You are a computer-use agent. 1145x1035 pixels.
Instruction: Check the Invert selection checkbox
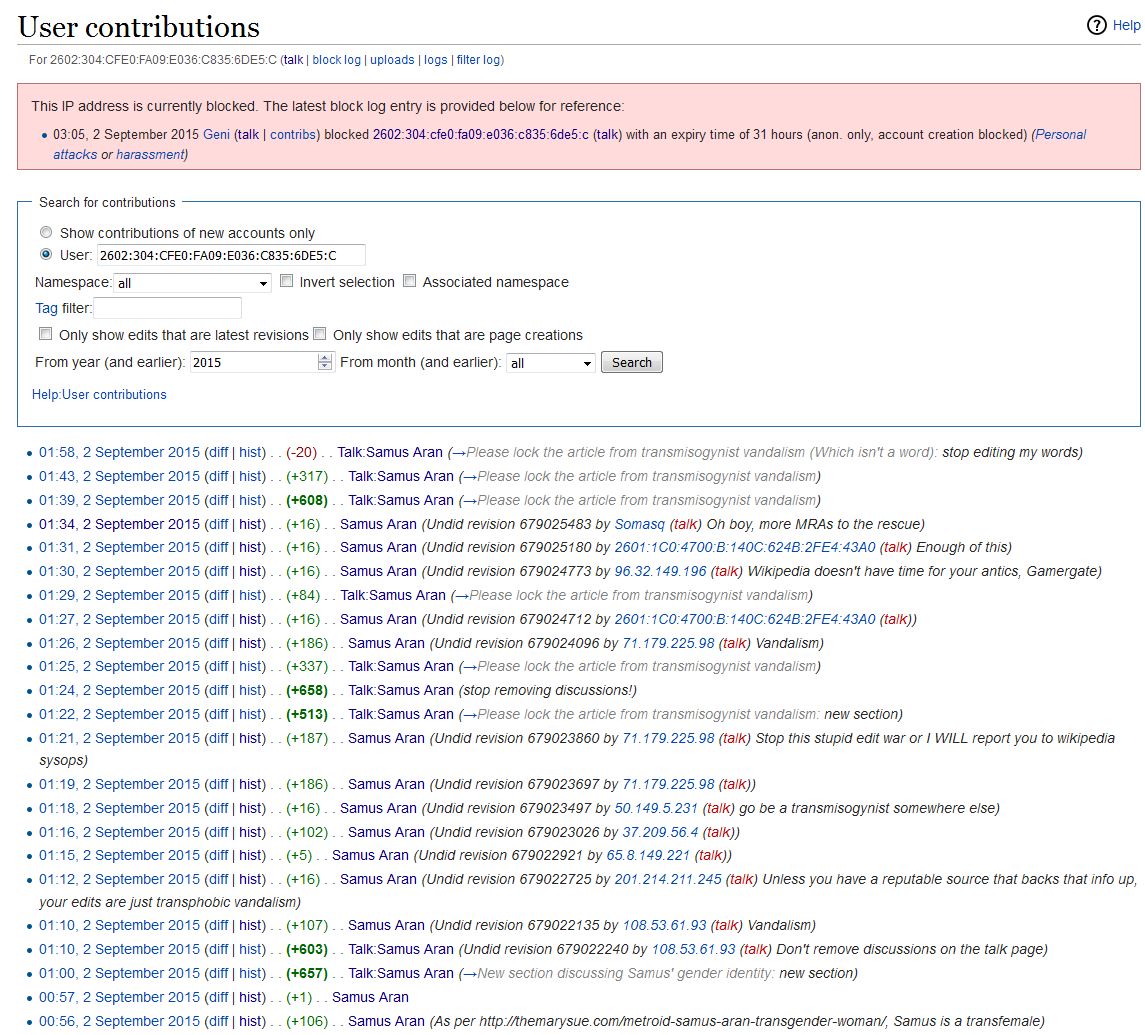tap(287, 281)
